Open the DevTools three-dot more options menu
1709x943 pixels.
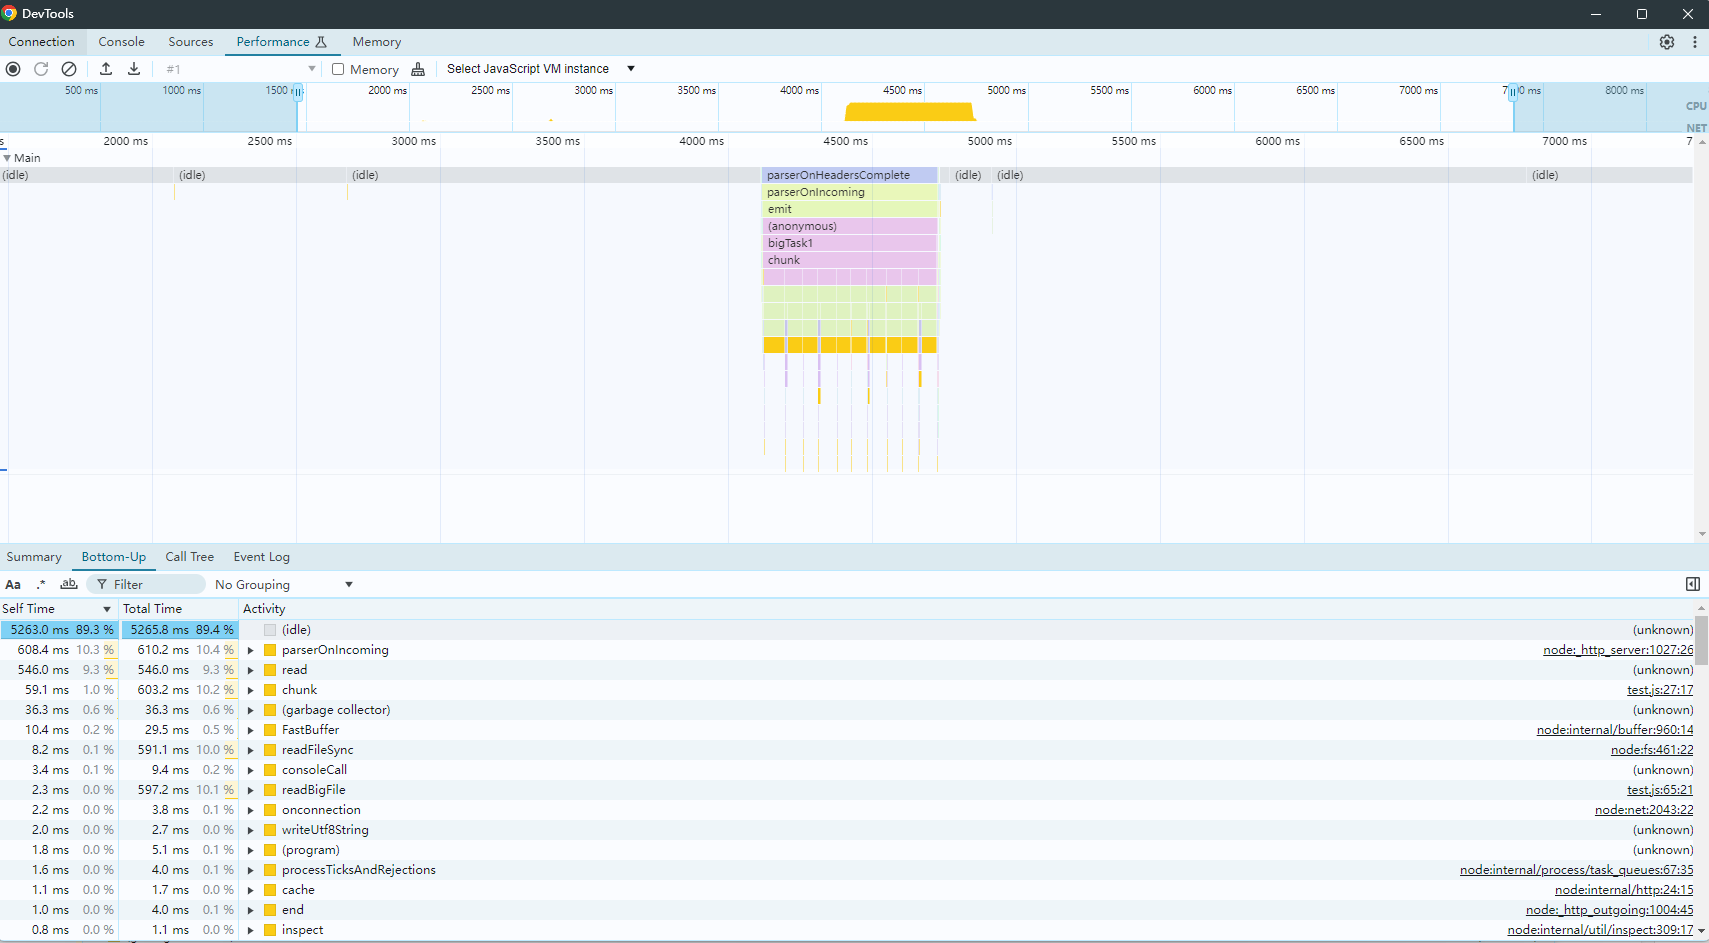click(x=1694, y=42)
